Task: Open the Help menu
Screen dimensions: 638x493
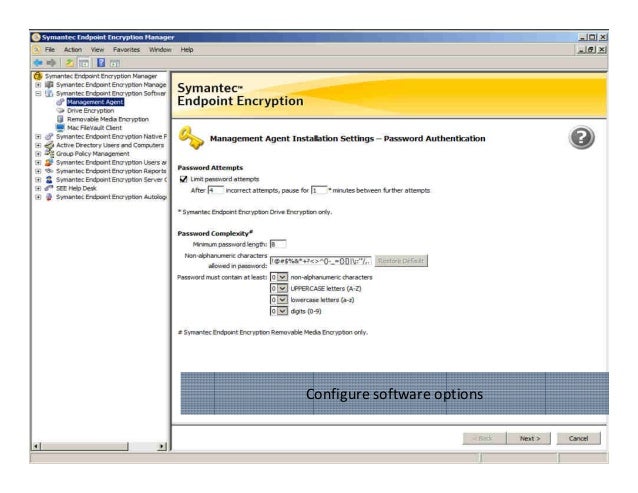Action: pos(187,50)
